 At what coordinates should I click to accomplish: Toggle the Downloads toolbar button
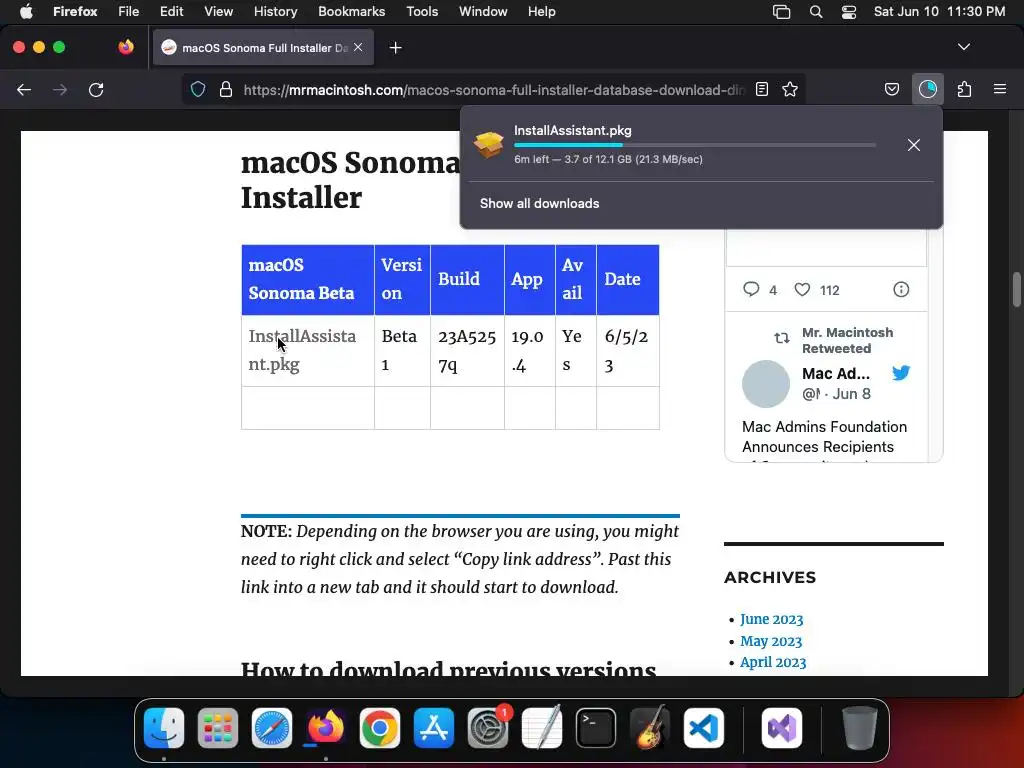click(927, 89)
